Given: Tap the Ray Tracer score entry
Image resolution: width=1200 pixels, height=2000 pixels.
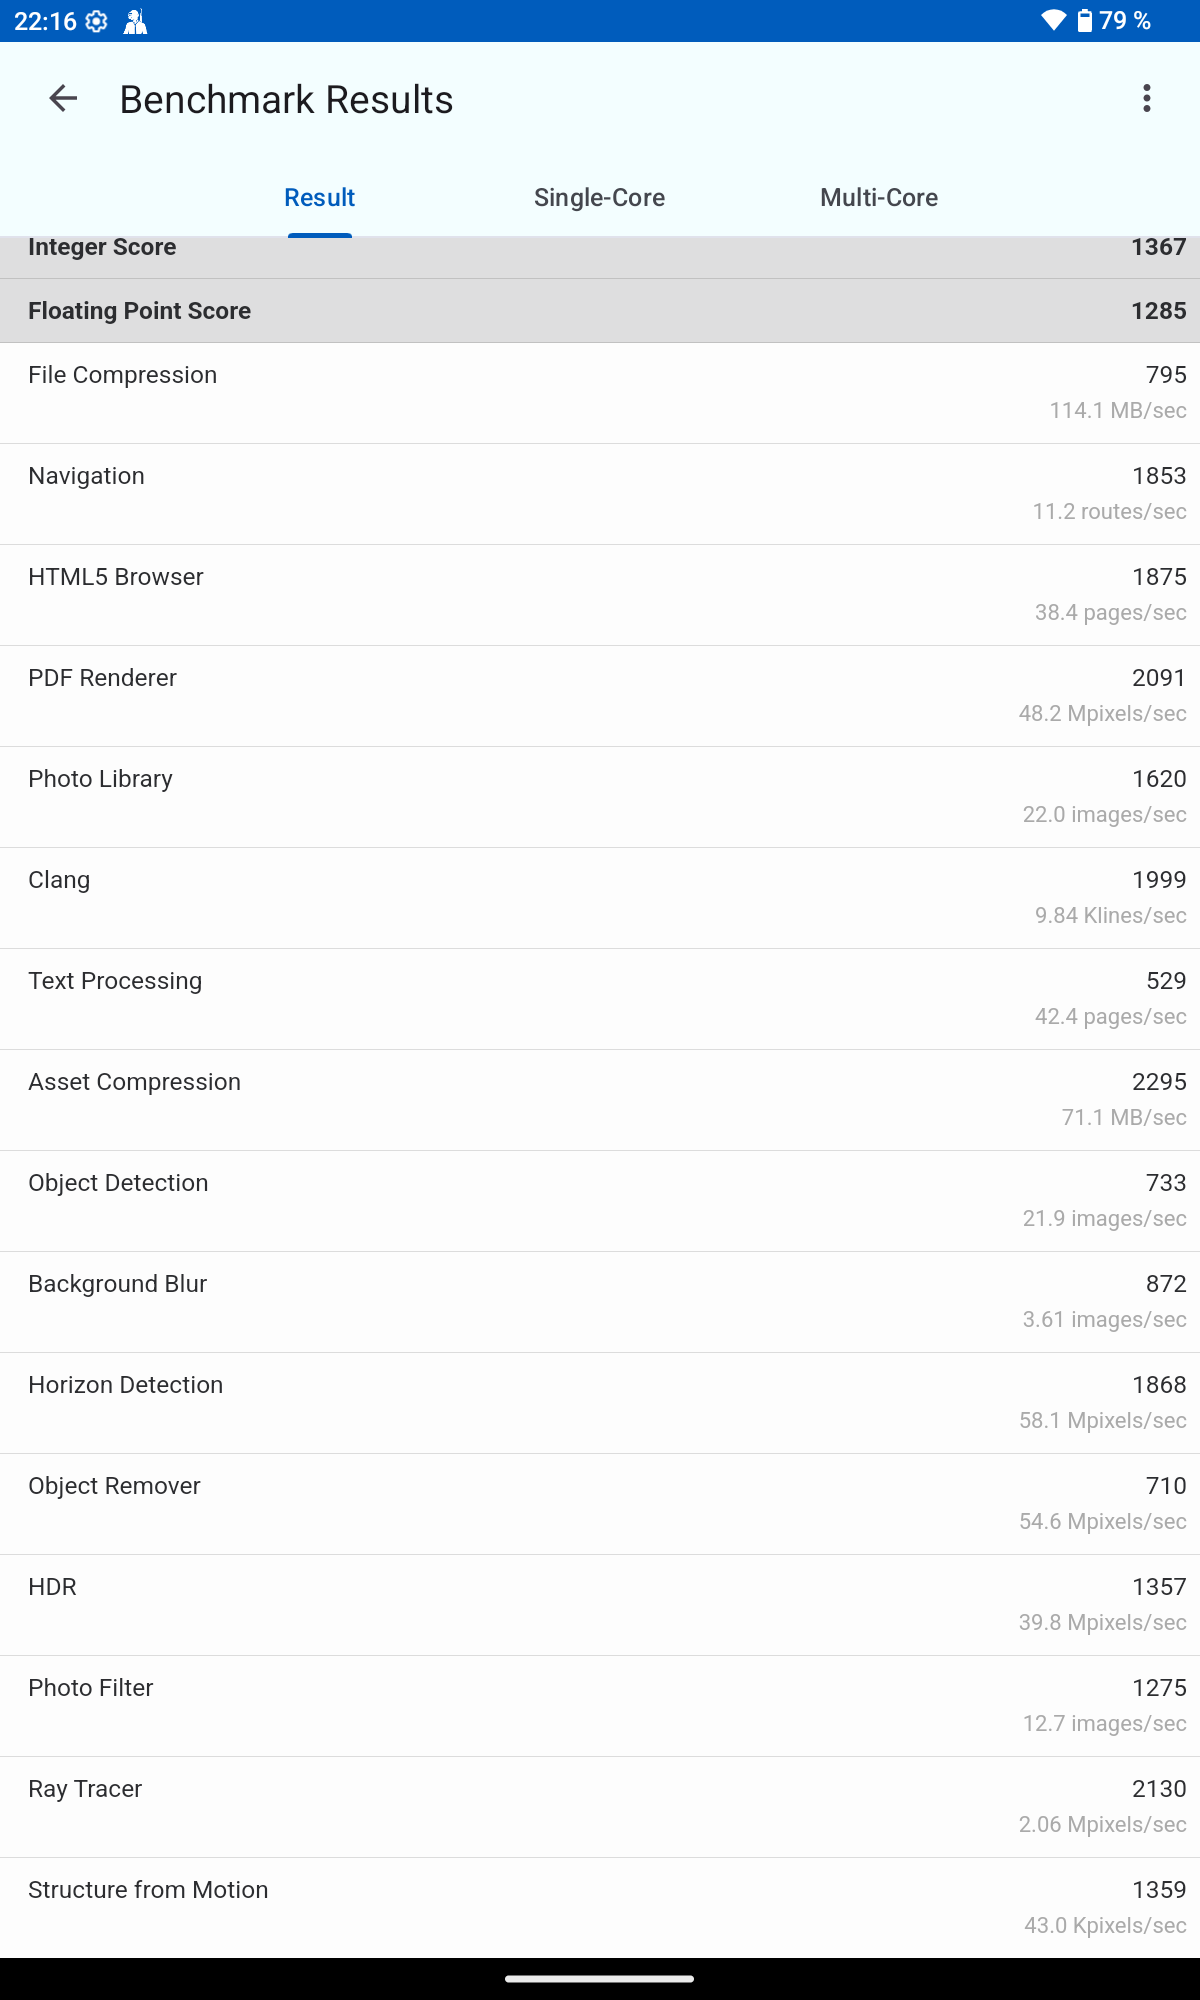Looking at the screenshot, I should click(600, 1807).
